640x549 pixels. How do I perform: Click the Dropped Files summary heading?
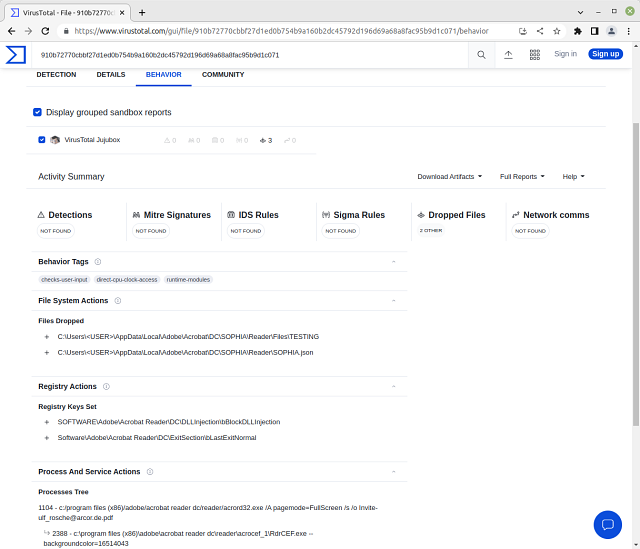457,215
